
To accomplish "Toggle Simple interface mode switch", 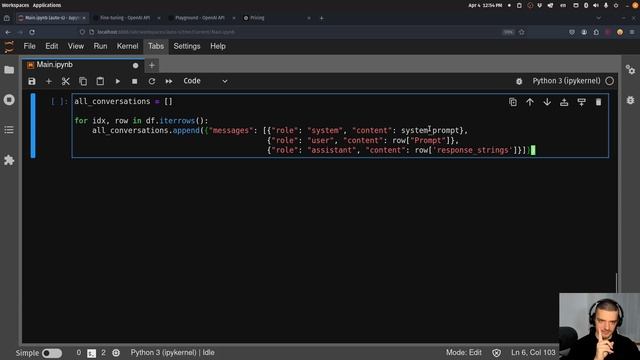I will [52, 353].
